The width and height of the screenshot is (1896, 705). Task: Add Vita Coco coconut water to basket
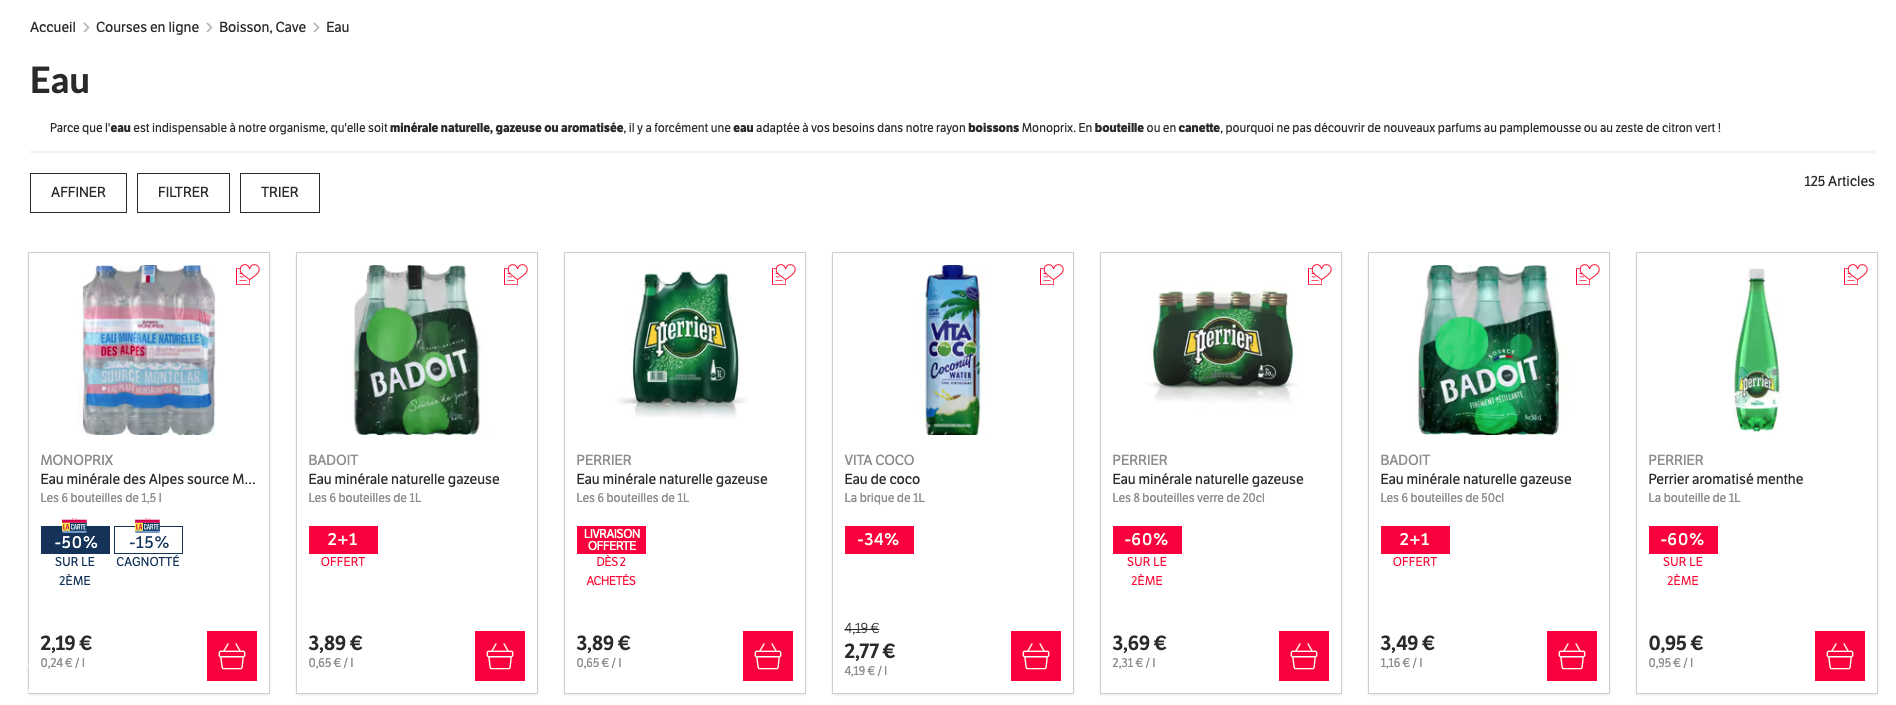pos(1036,656)
